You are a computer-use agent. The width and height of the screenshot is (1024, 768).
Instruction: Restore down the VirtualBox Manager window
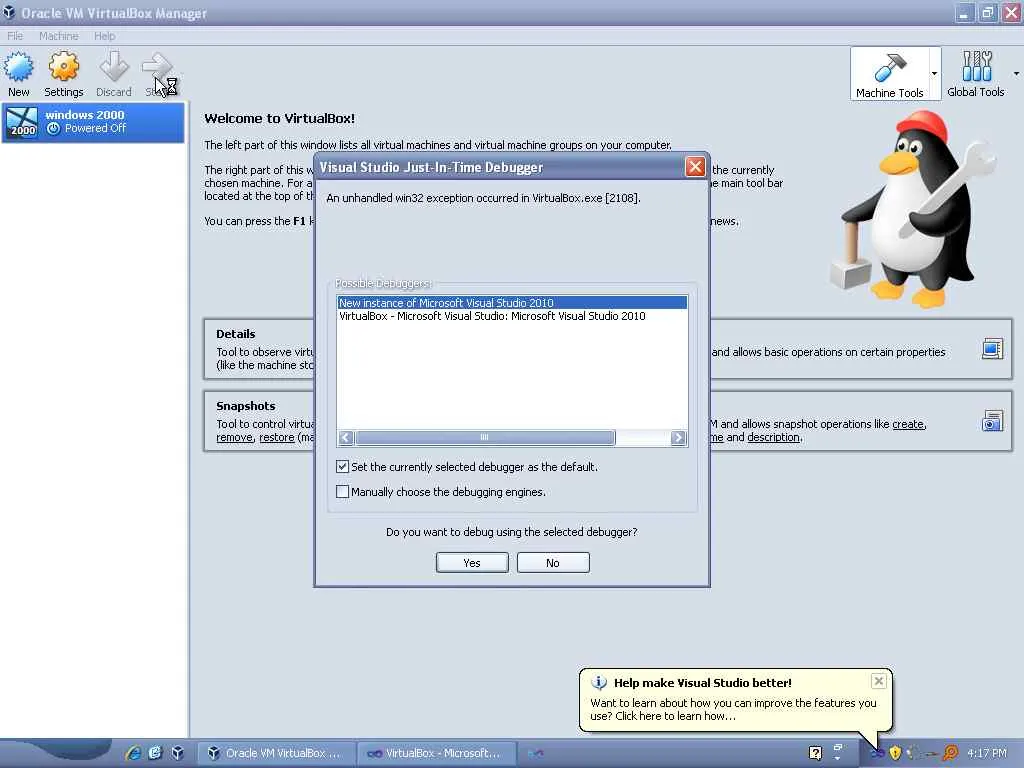[x=987, y=13]
